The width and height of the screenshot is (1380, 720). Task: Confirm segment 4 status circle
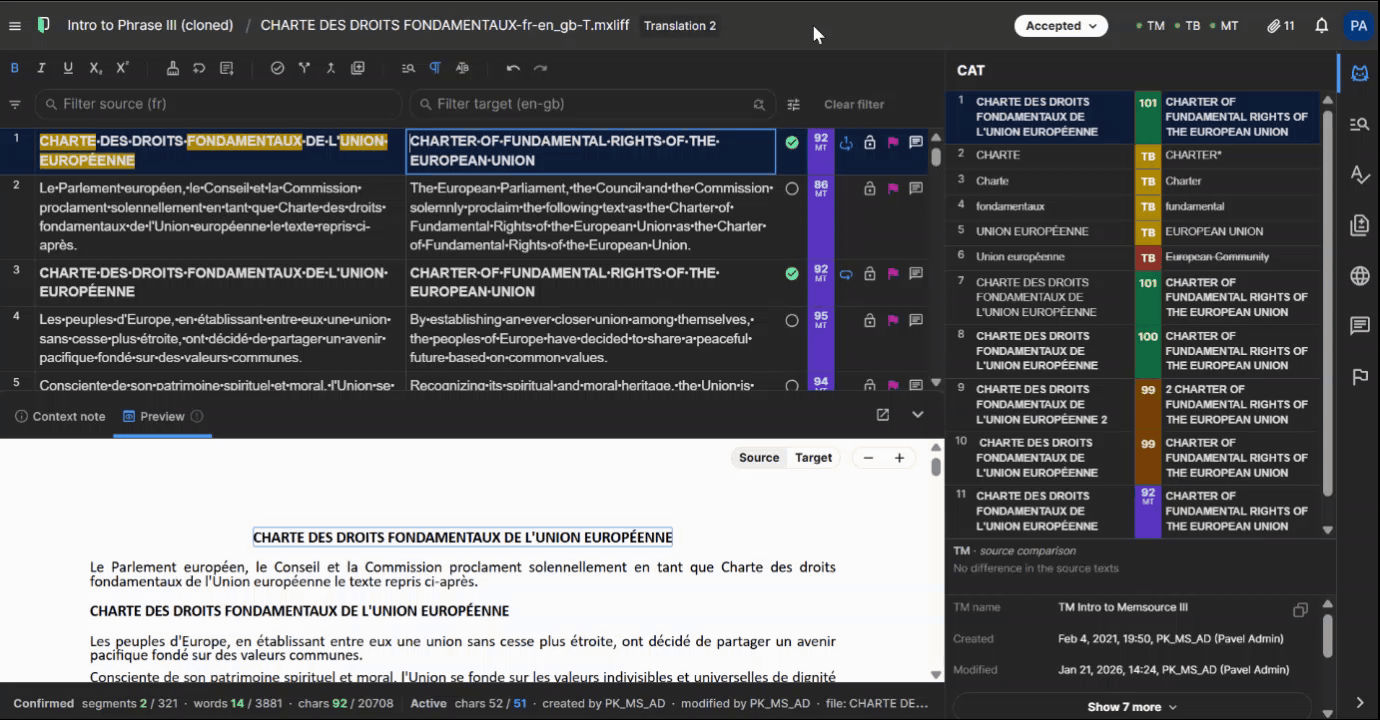792,321
